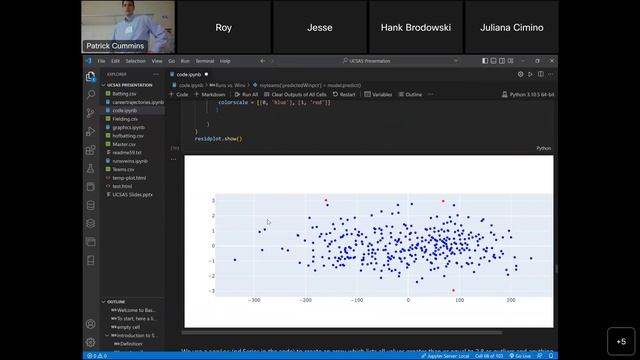Open Teams.csv in the explorer
Screen dimensions: 640x360
point(123,169)
